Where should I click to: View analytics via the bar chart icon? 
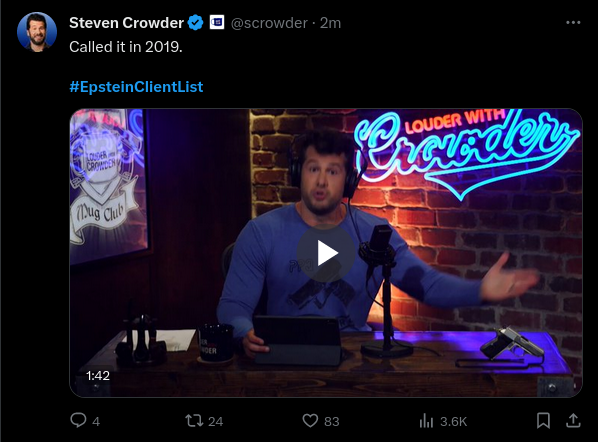point(426,421)
